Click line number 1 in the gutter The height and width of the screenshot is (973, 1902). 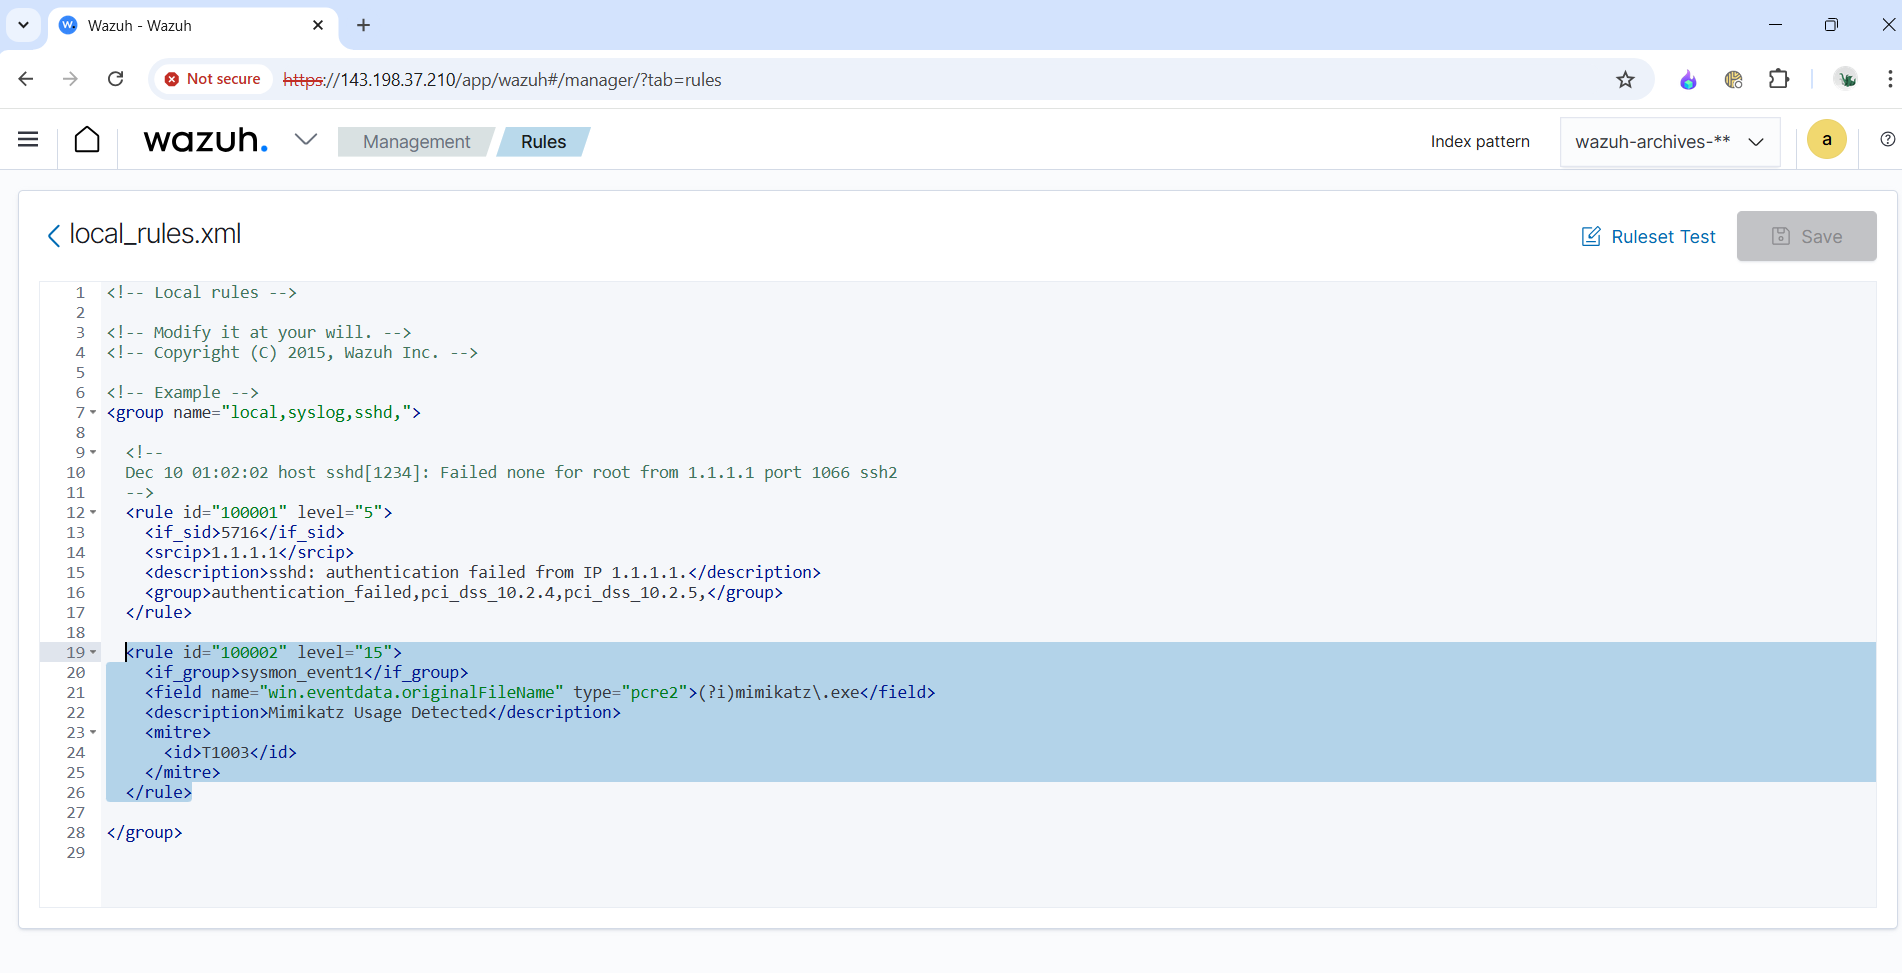(x=81, y=293)
